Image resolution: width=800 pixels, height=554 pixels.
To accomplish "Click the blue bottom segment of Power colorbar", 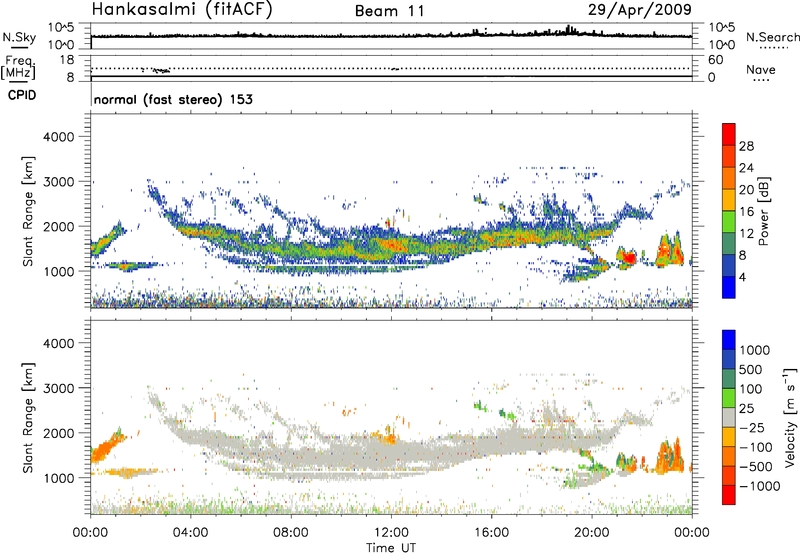I will pos(729,287).
